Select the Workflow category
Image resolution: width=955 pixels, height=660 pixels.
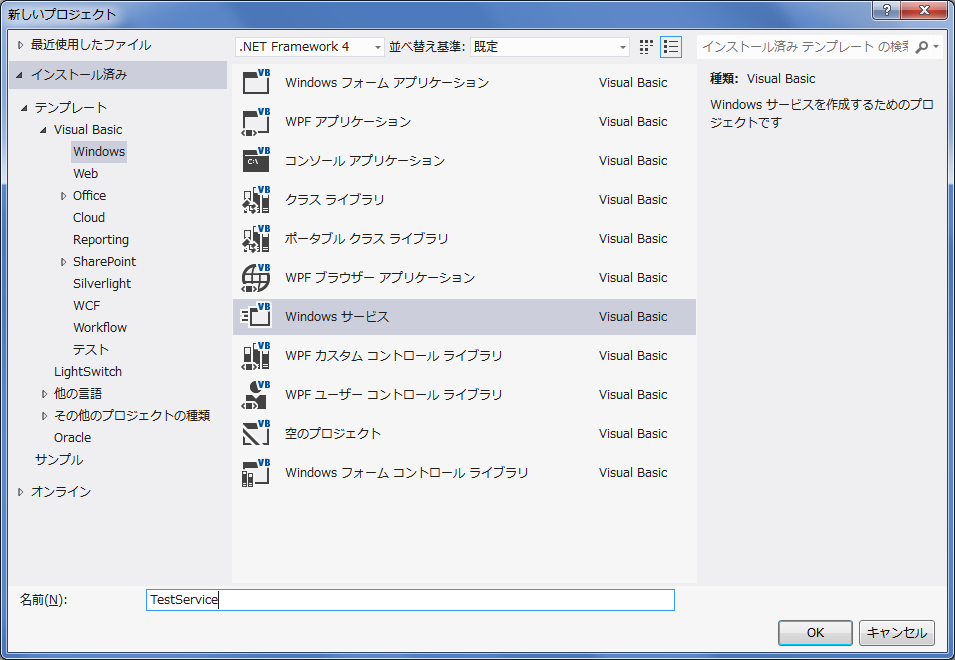click(100, 328)
